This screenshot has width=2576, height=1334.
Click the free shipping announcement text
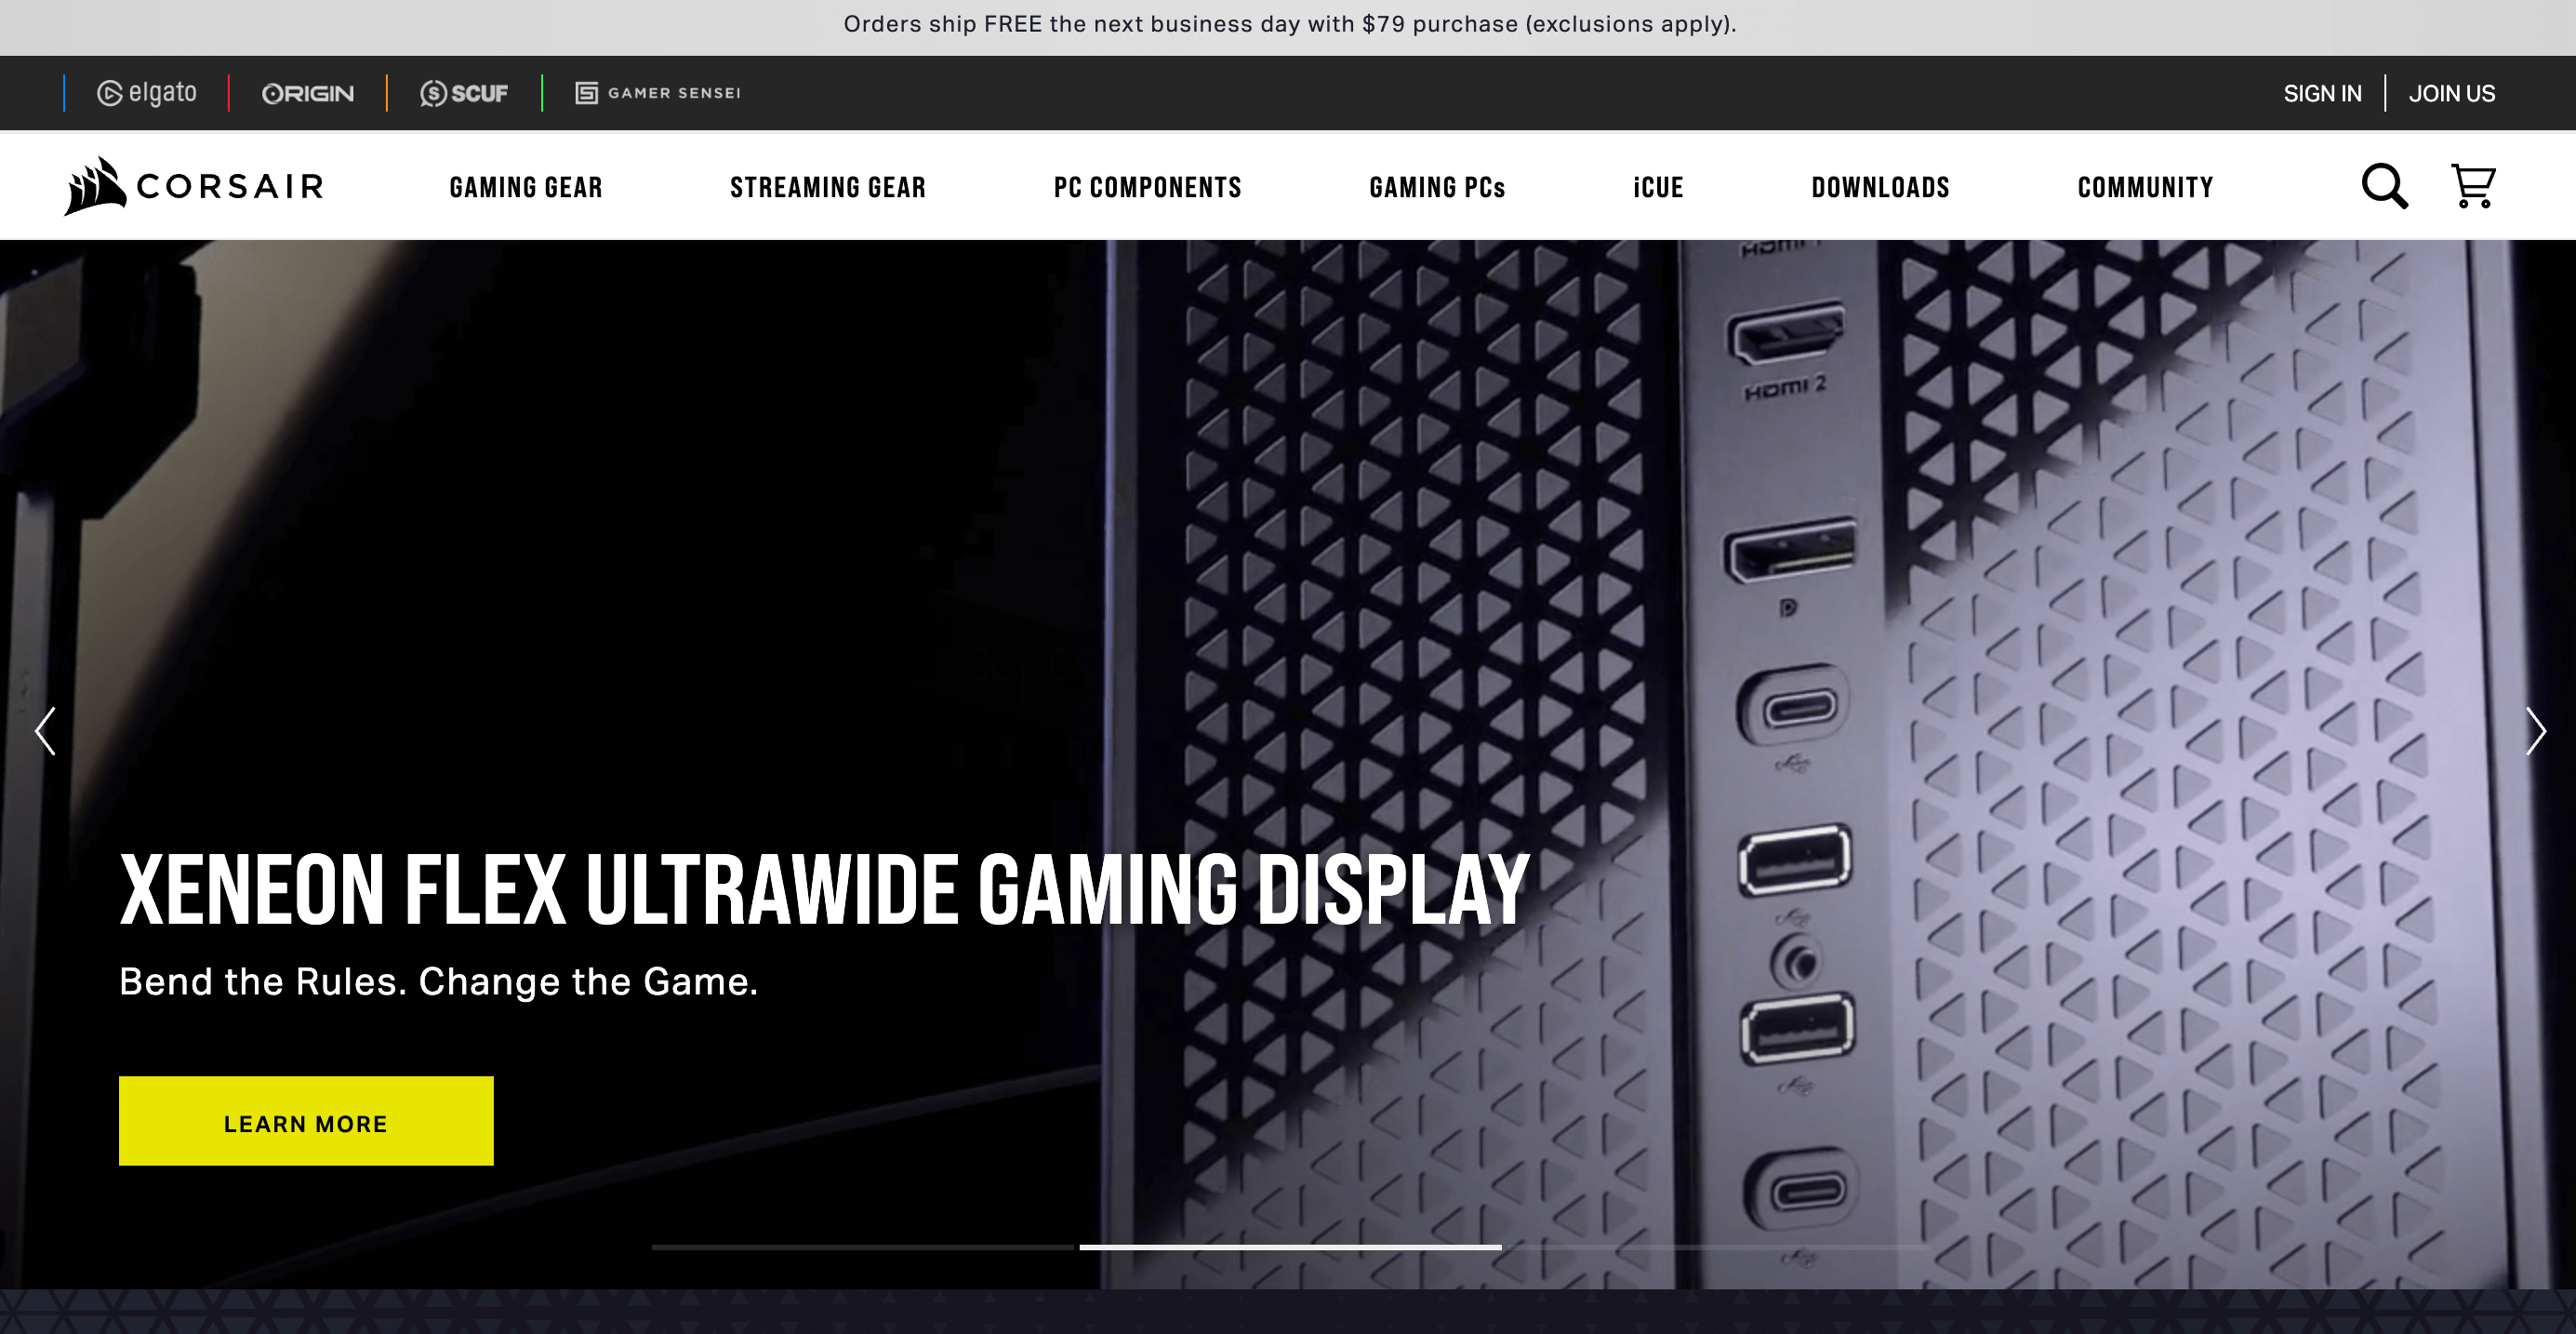tap(1290, 24)
